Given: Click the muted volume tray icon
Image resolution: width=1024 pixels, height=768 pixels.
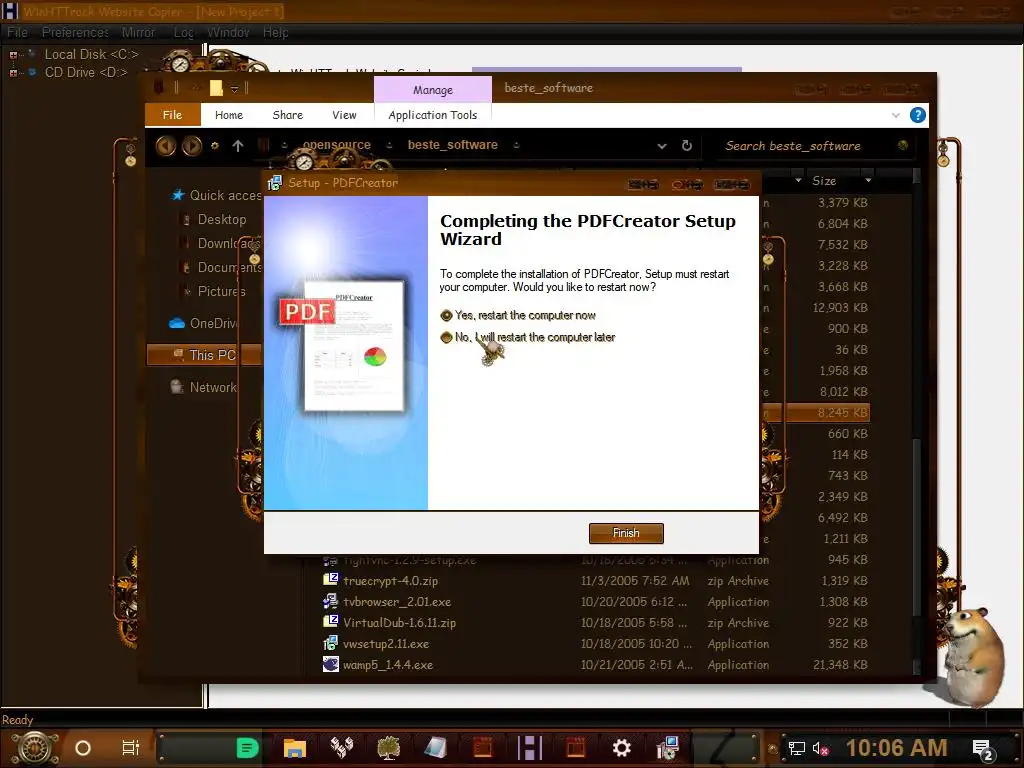Looking at the screenshot, I should point(820,748).
